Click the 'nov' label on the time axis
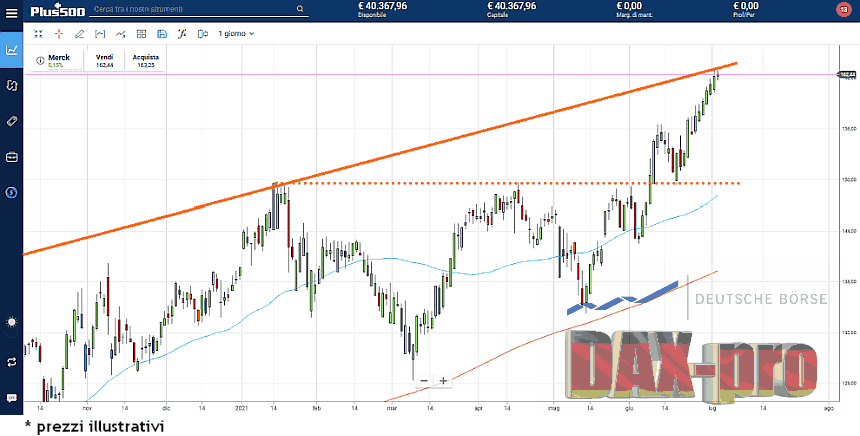Viewport: 860px width, 436px height. 86,409
